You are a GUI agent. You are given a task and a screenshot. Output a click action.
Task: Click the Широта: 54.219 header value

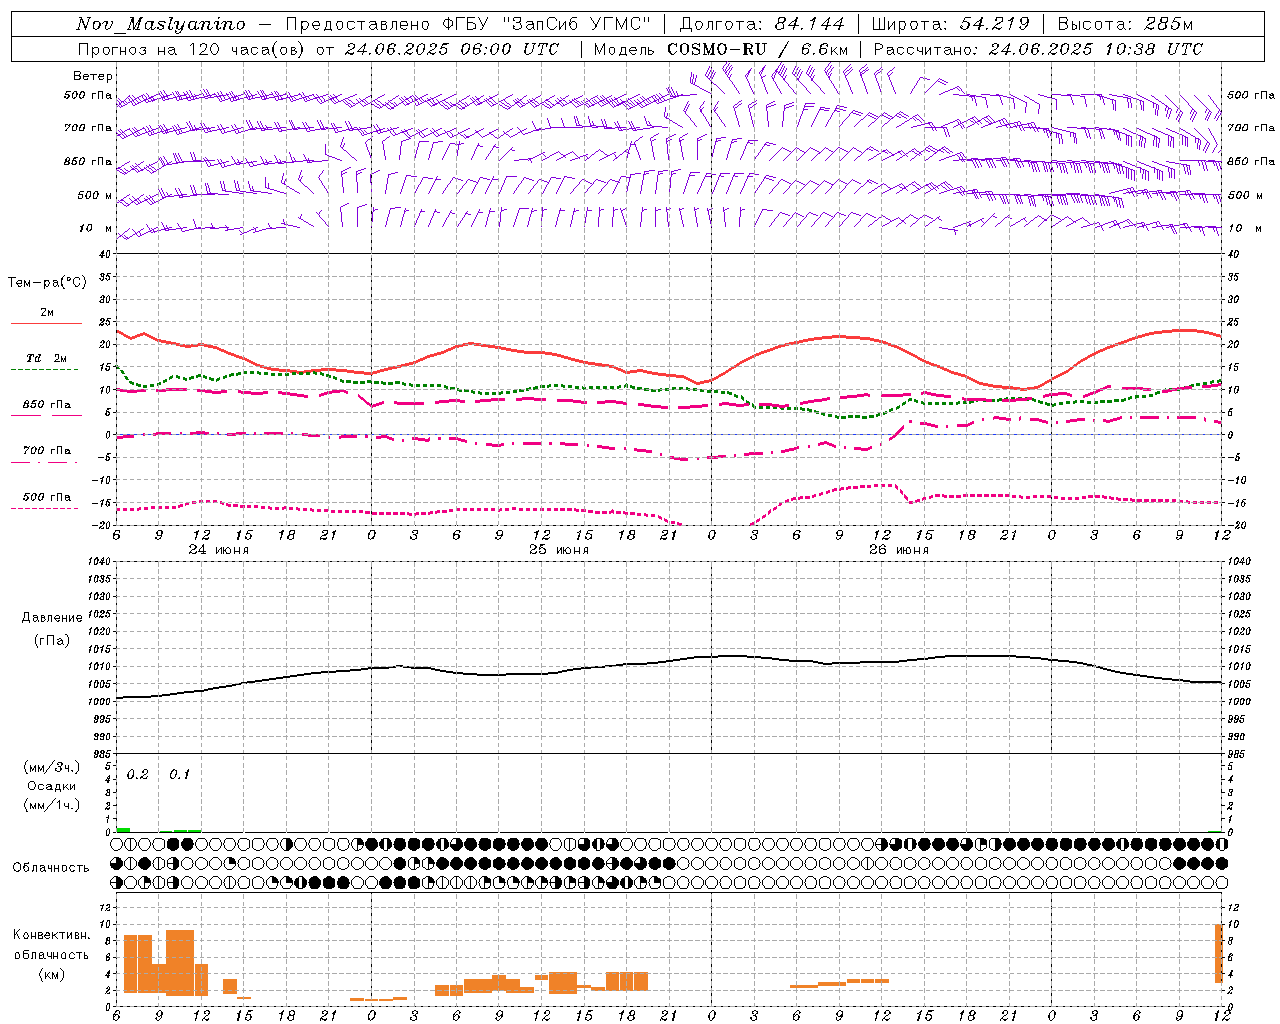coord(950,24)
